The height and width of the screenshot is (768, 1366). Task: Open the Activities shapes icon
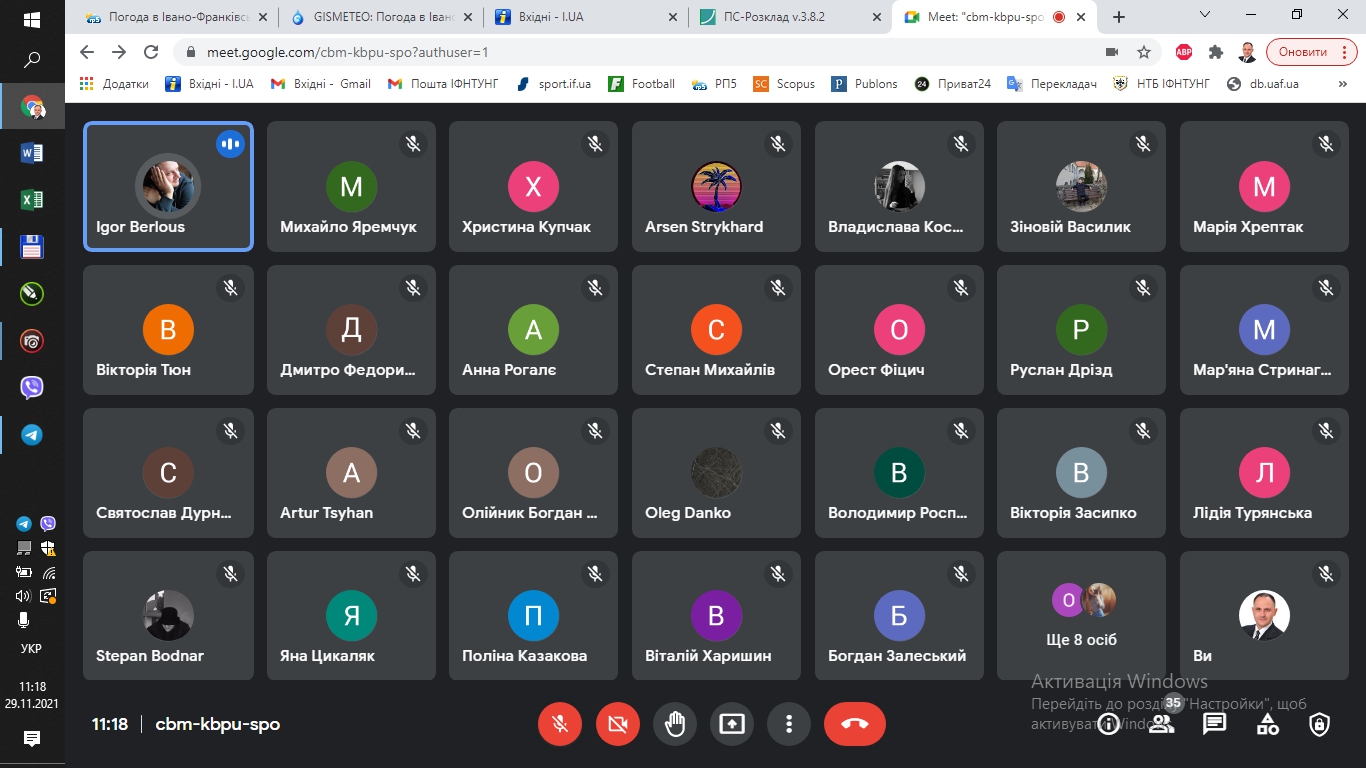(x=1267, y=724)
